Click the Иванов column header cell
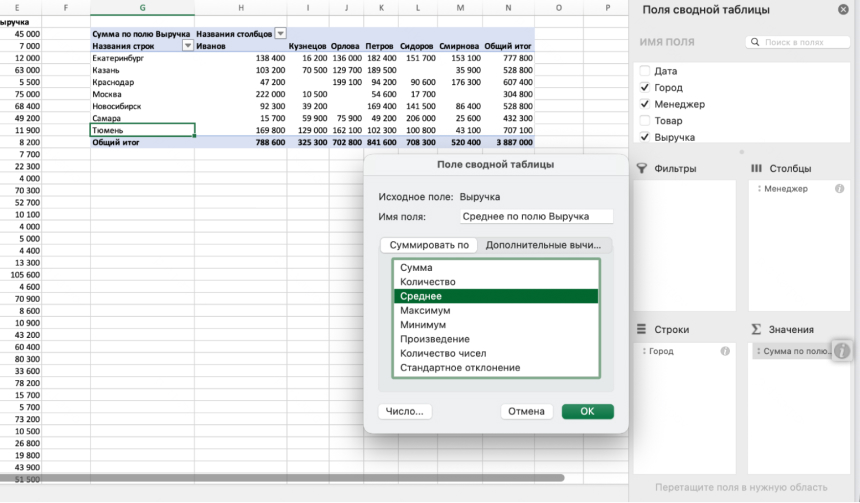The height and width of the screenshot is (503, 860). [x=241, y=46]
